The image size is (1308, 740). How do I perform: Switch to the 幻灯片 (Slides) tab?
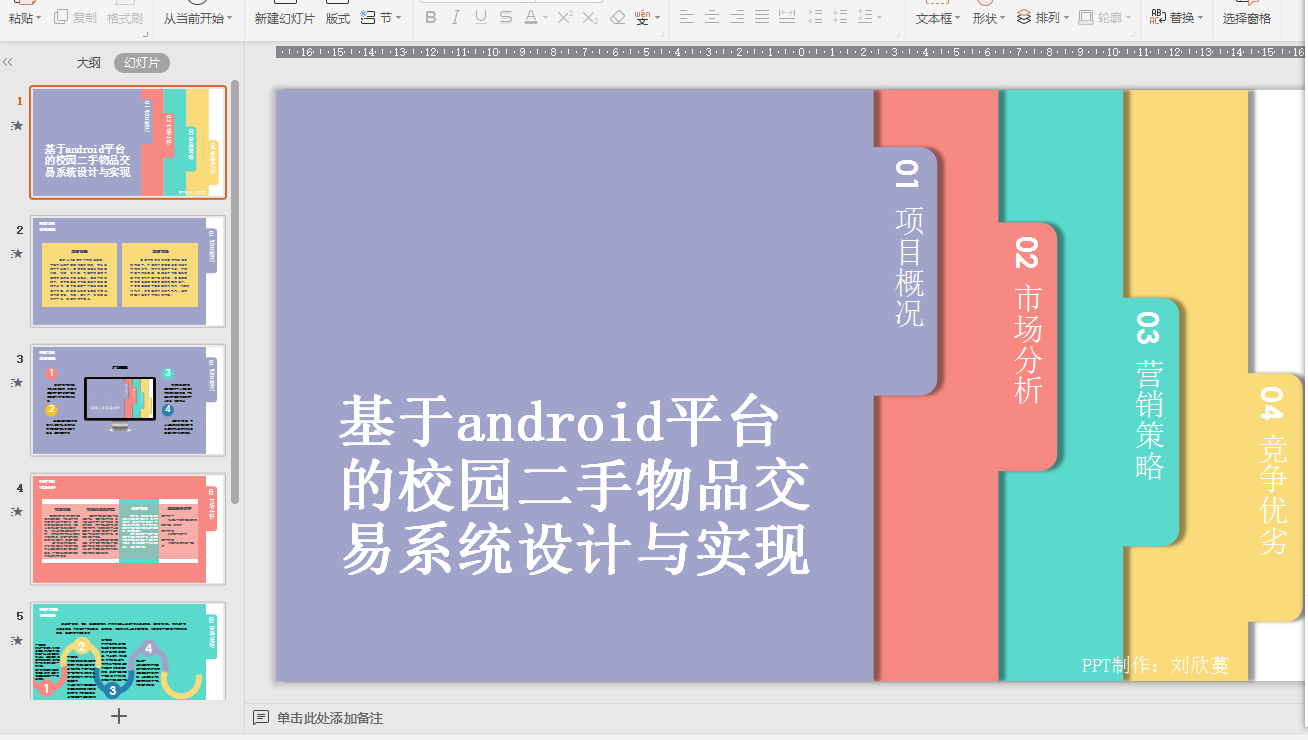click(x=142, y=63)
